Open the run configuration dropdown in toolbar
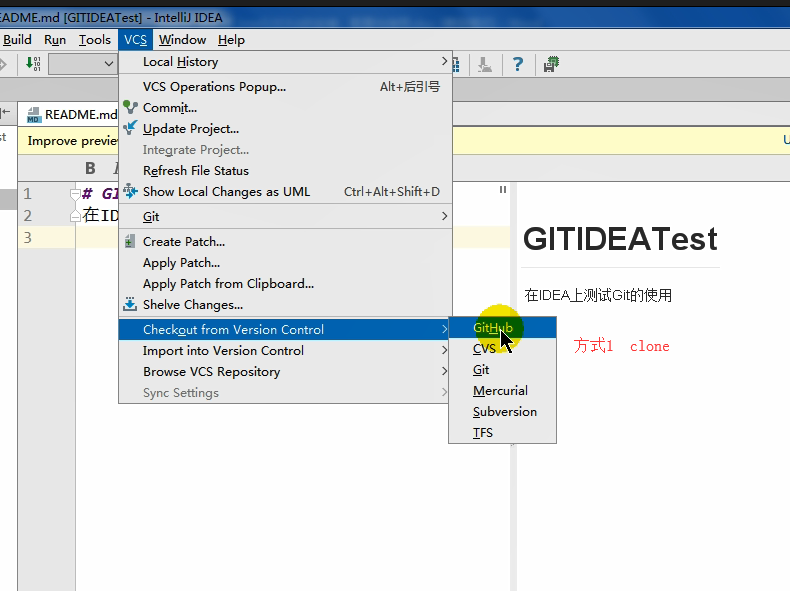Viewport: 790px width, 591px height. point(83,64)
